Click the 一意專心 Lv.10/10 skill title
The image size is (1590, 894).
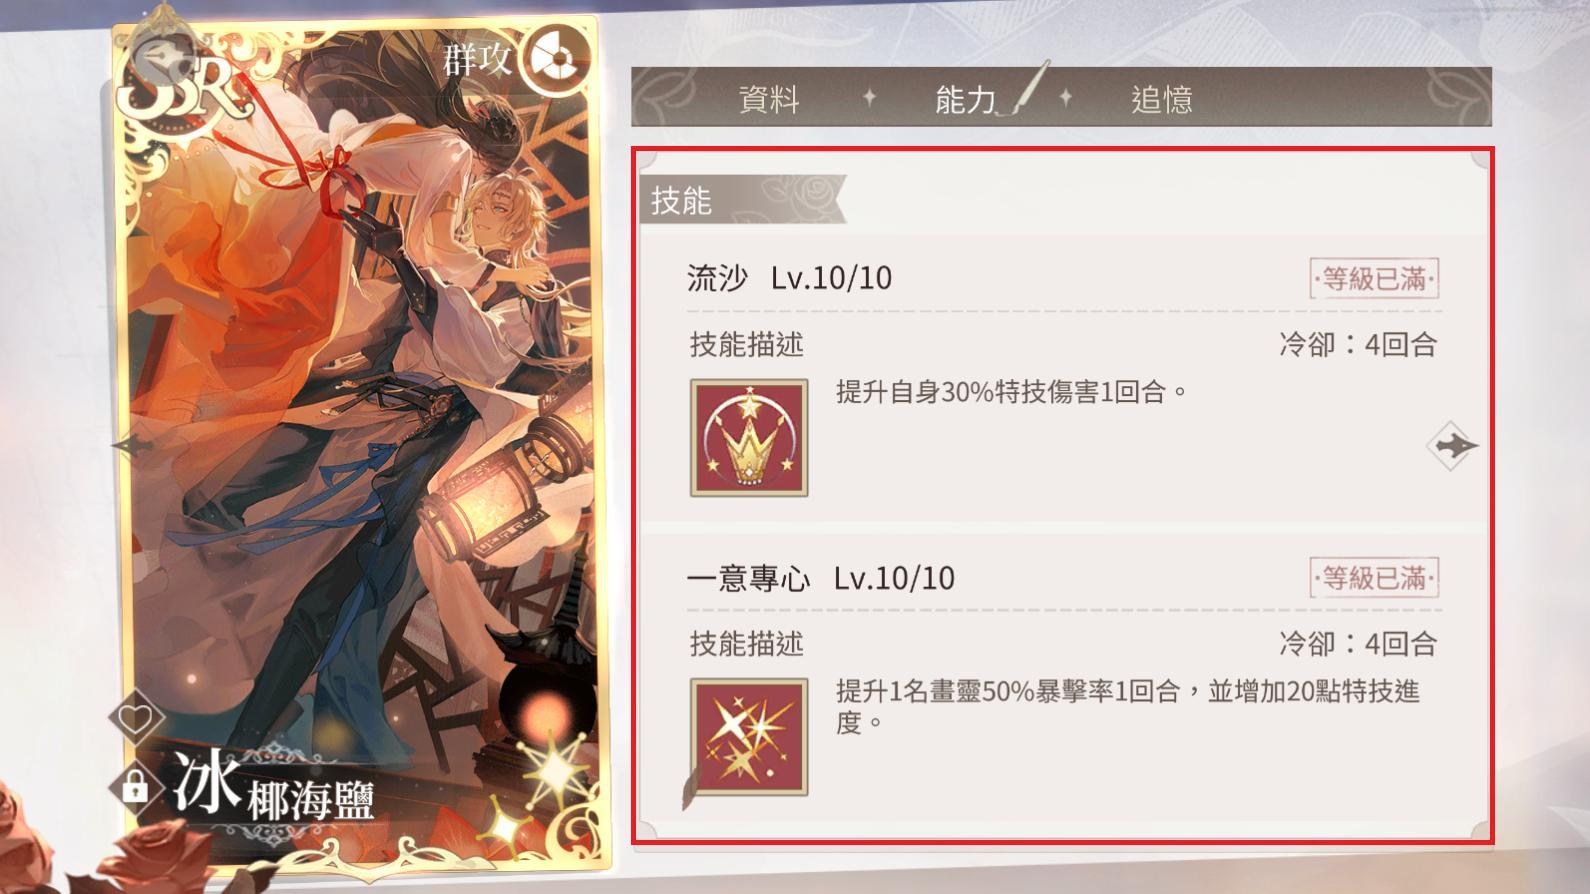(x=820, y=577)
